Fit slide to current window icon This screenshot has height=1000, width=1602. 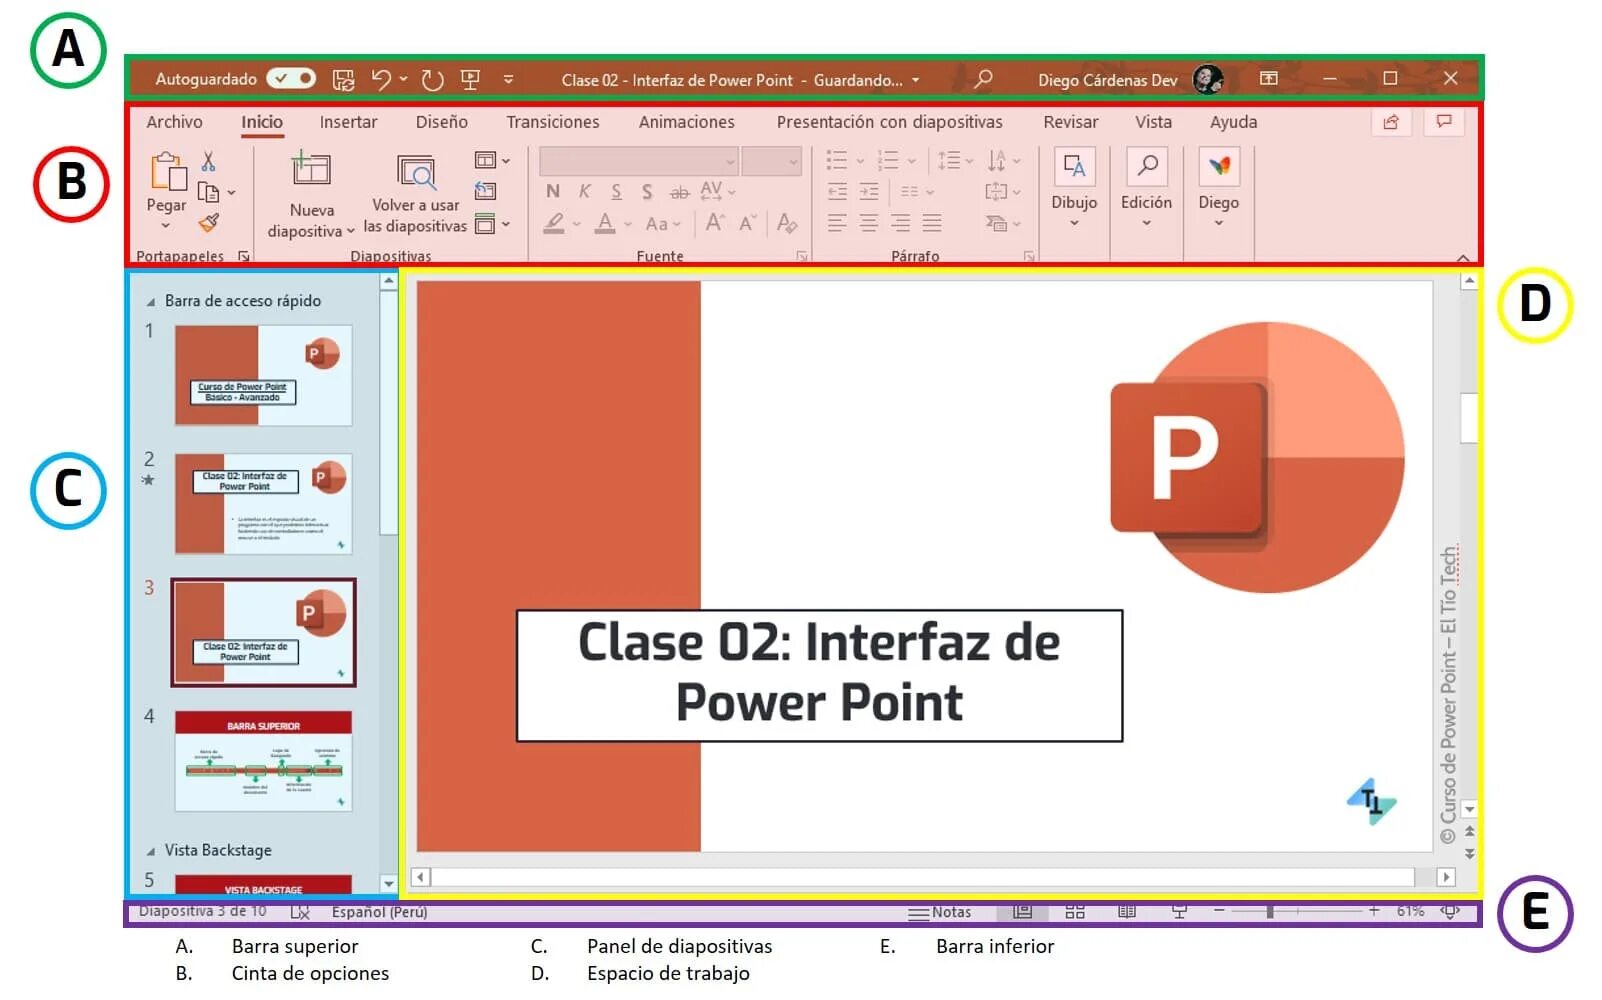1449,911
